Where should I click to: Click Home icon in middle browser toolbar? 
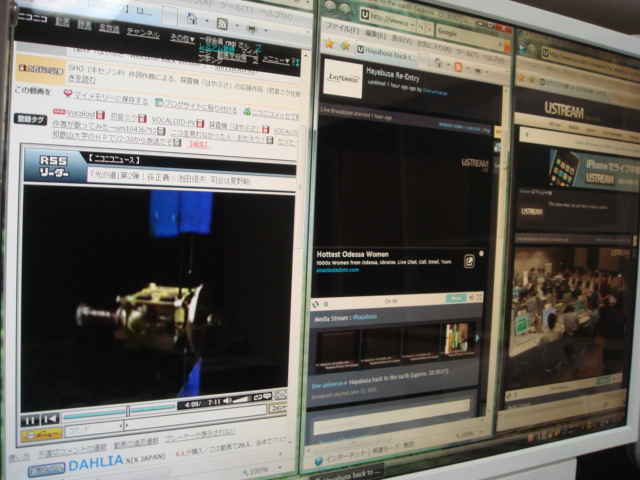[x=438, y=63]
